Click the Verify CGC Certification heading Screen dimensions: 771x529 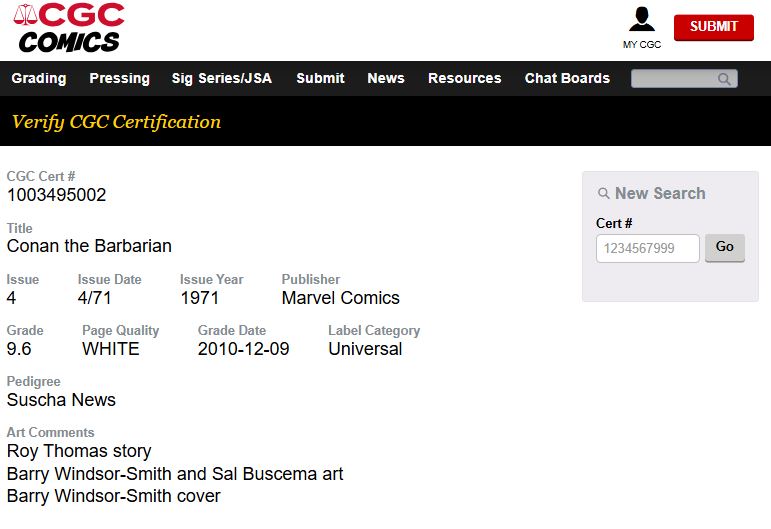116,122
